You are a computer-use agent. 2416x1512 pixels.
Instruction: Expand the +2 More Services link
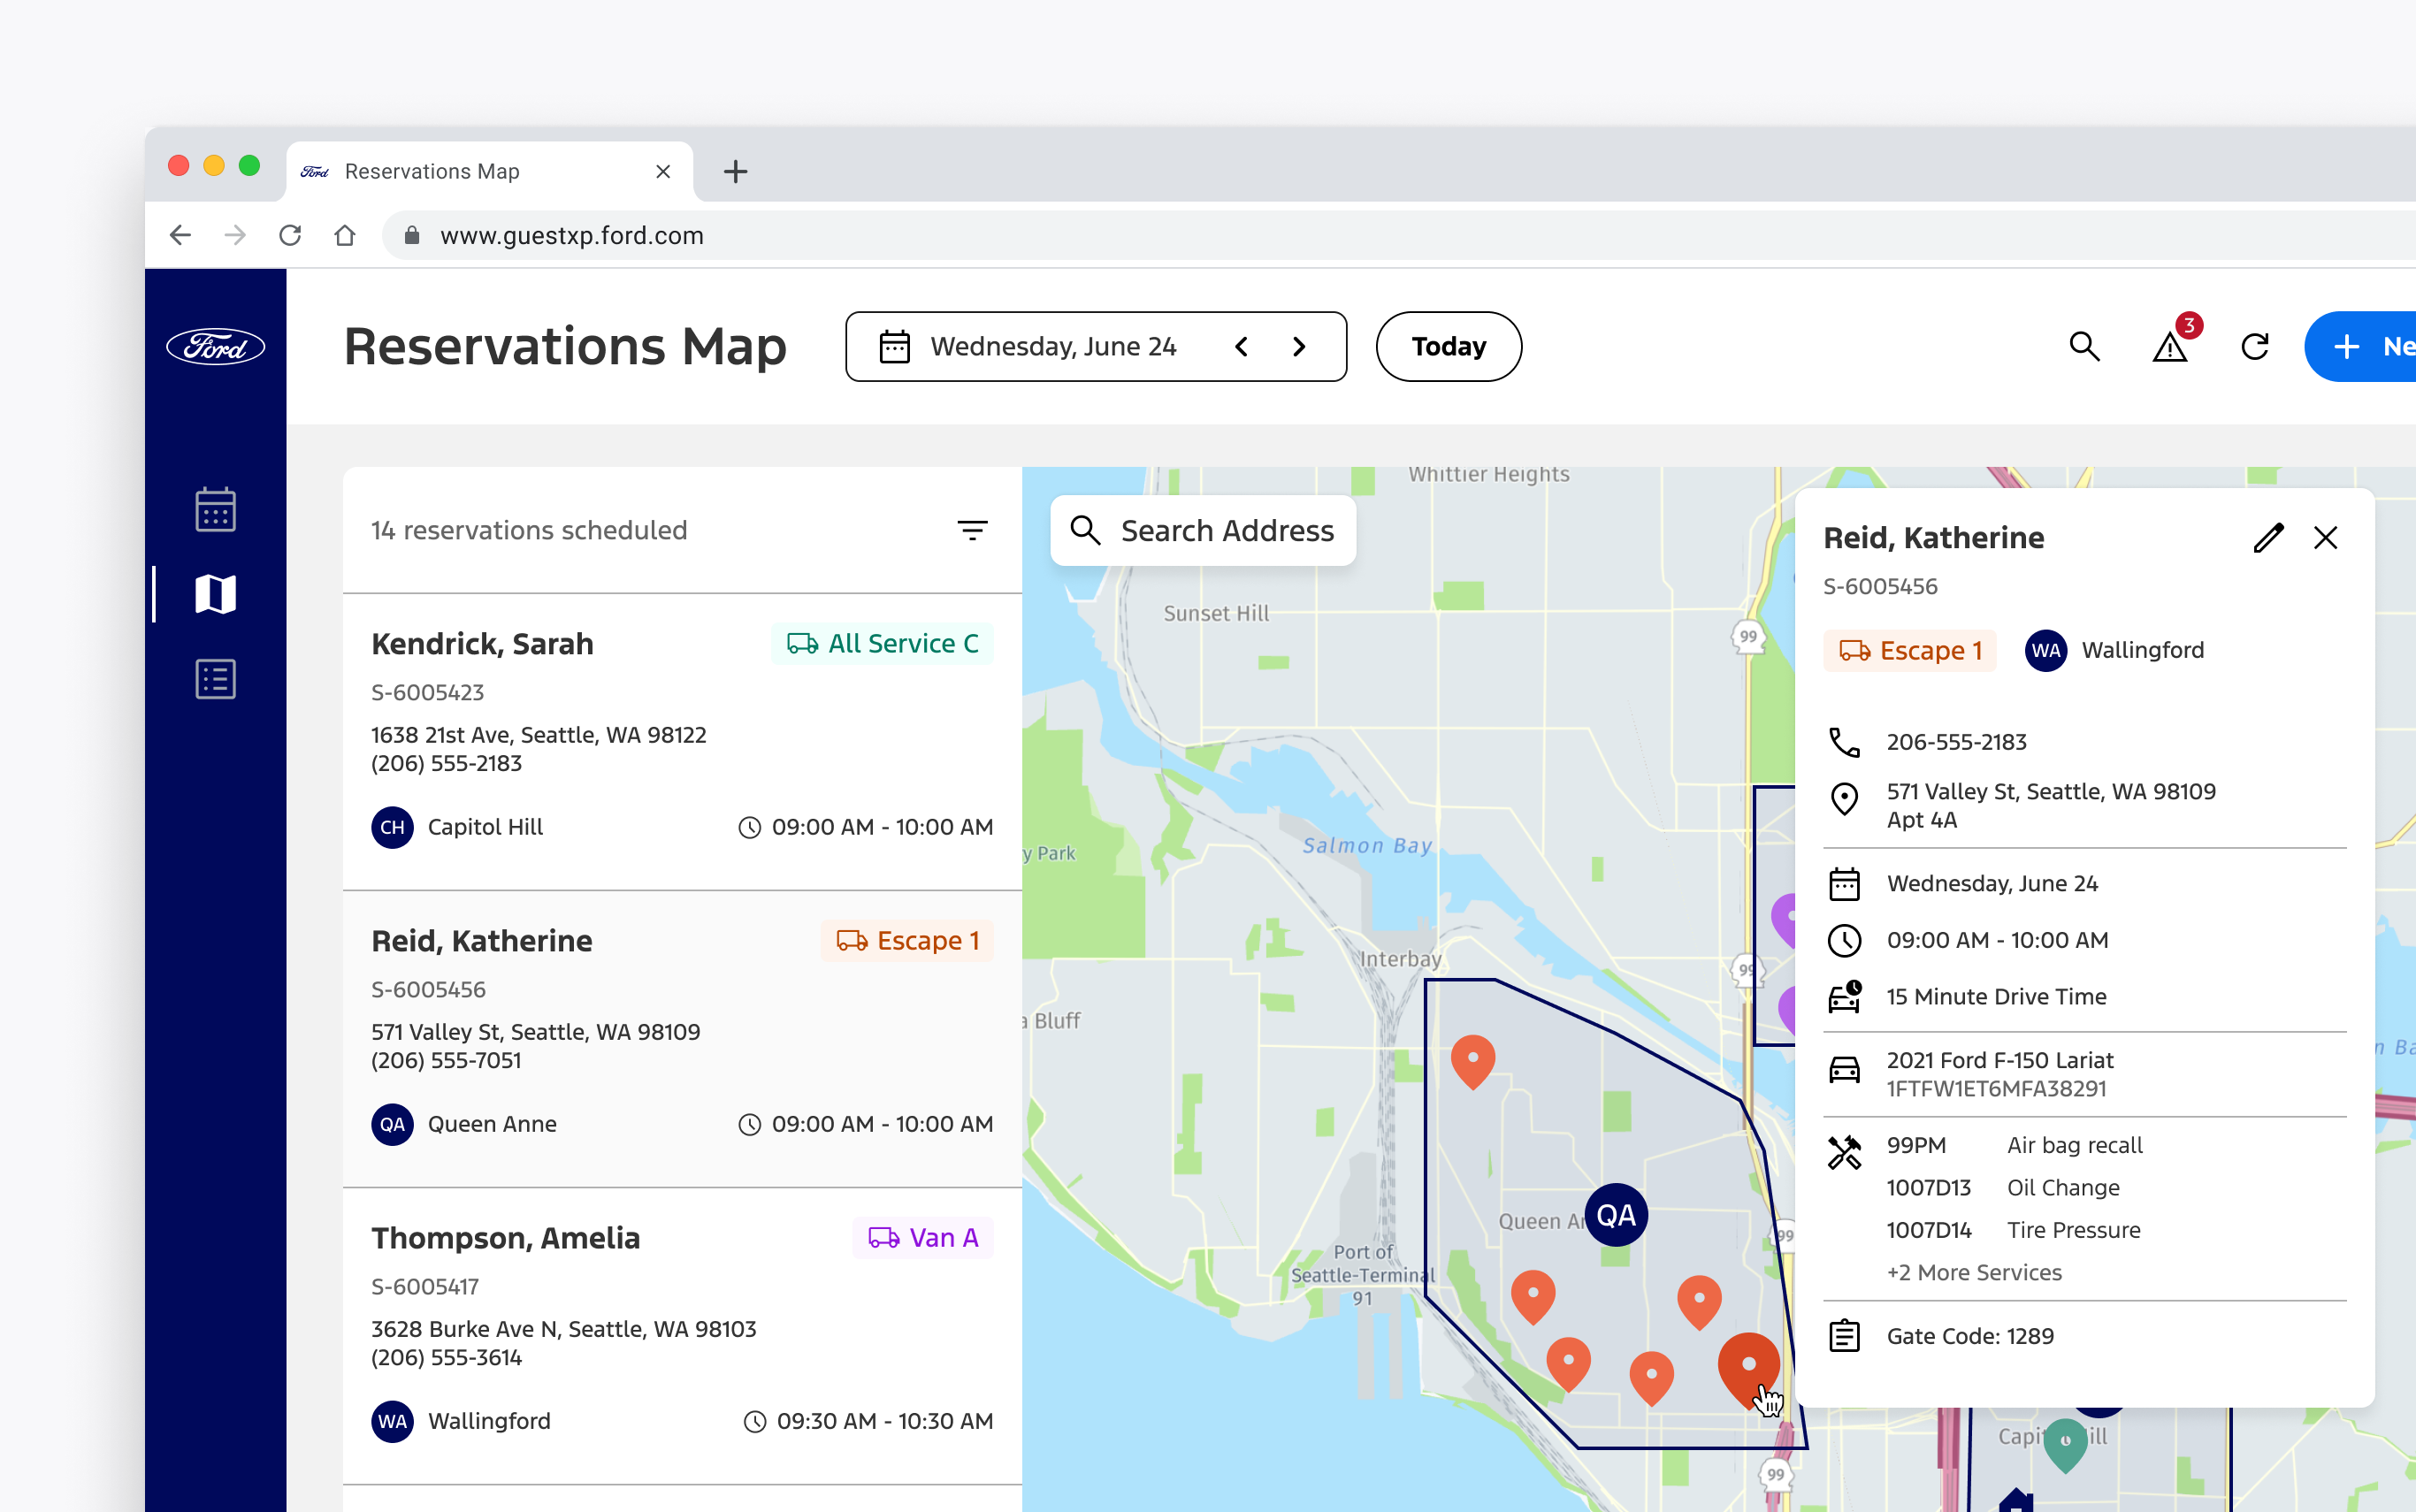point(1974,1272)
